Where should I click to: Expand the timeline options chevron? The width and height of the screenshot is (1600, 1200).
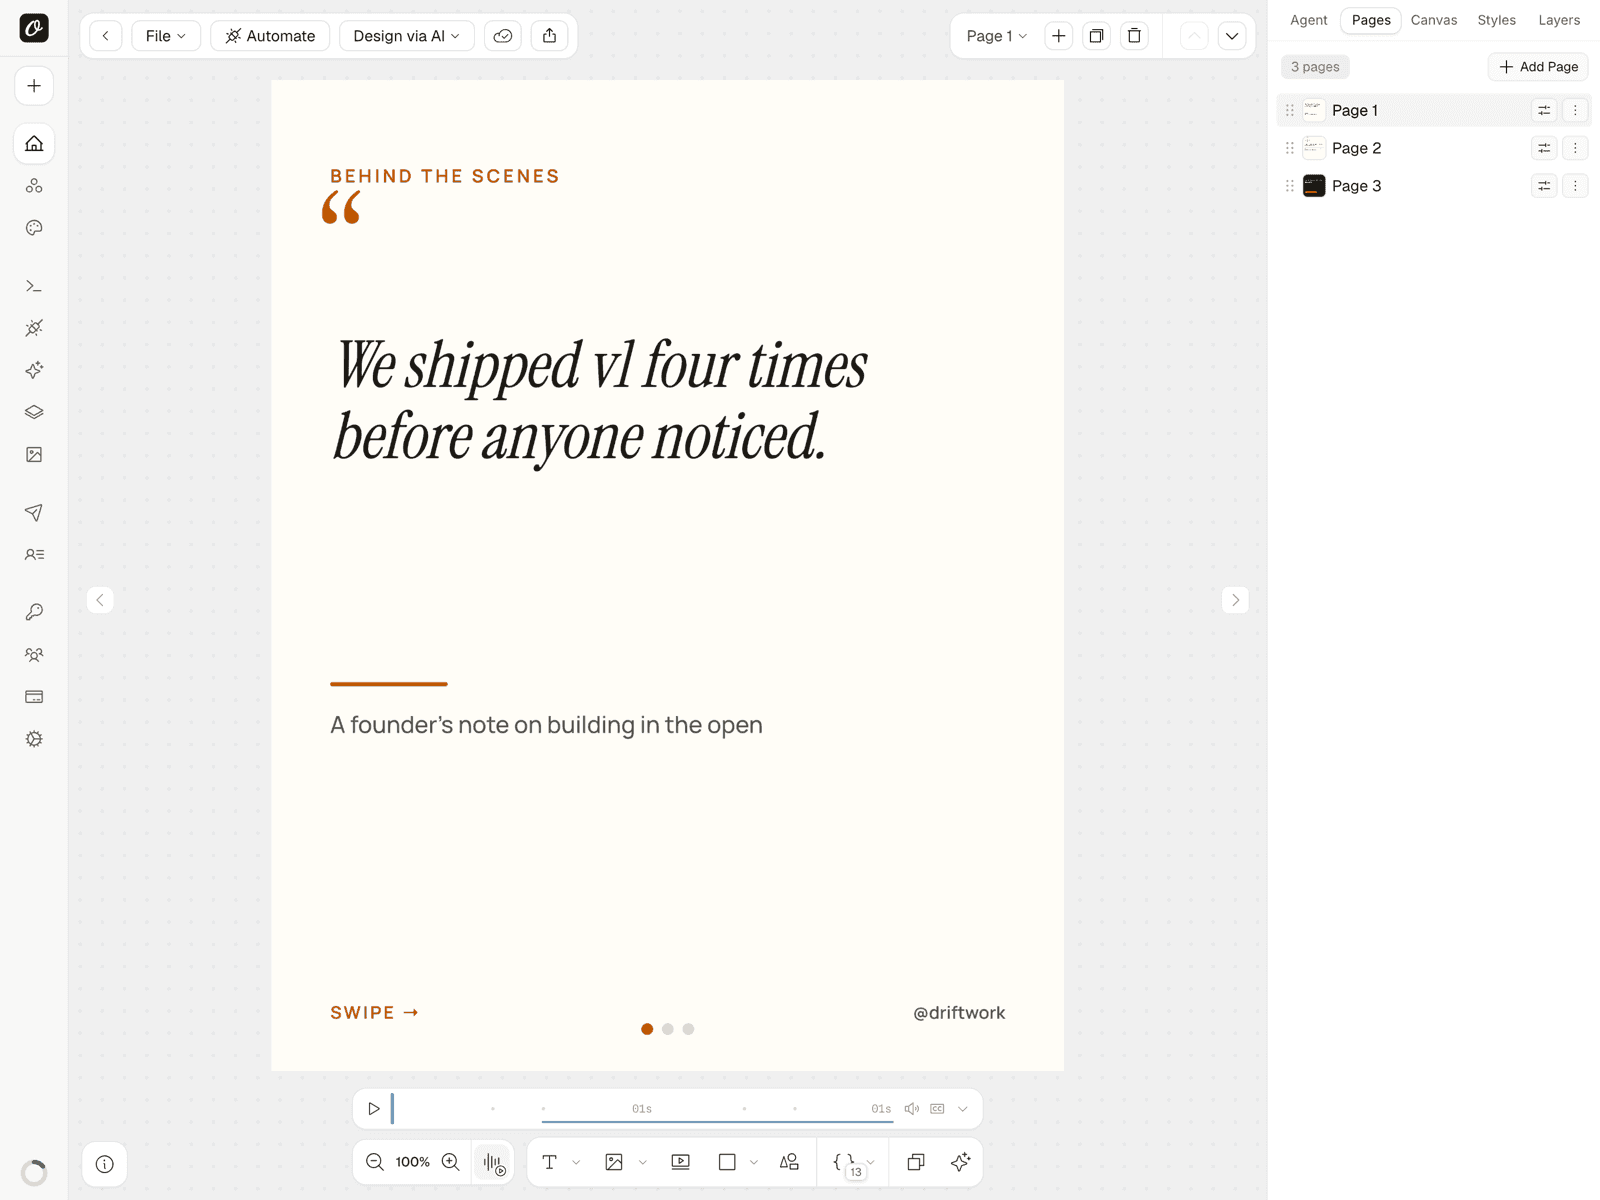963,1109
